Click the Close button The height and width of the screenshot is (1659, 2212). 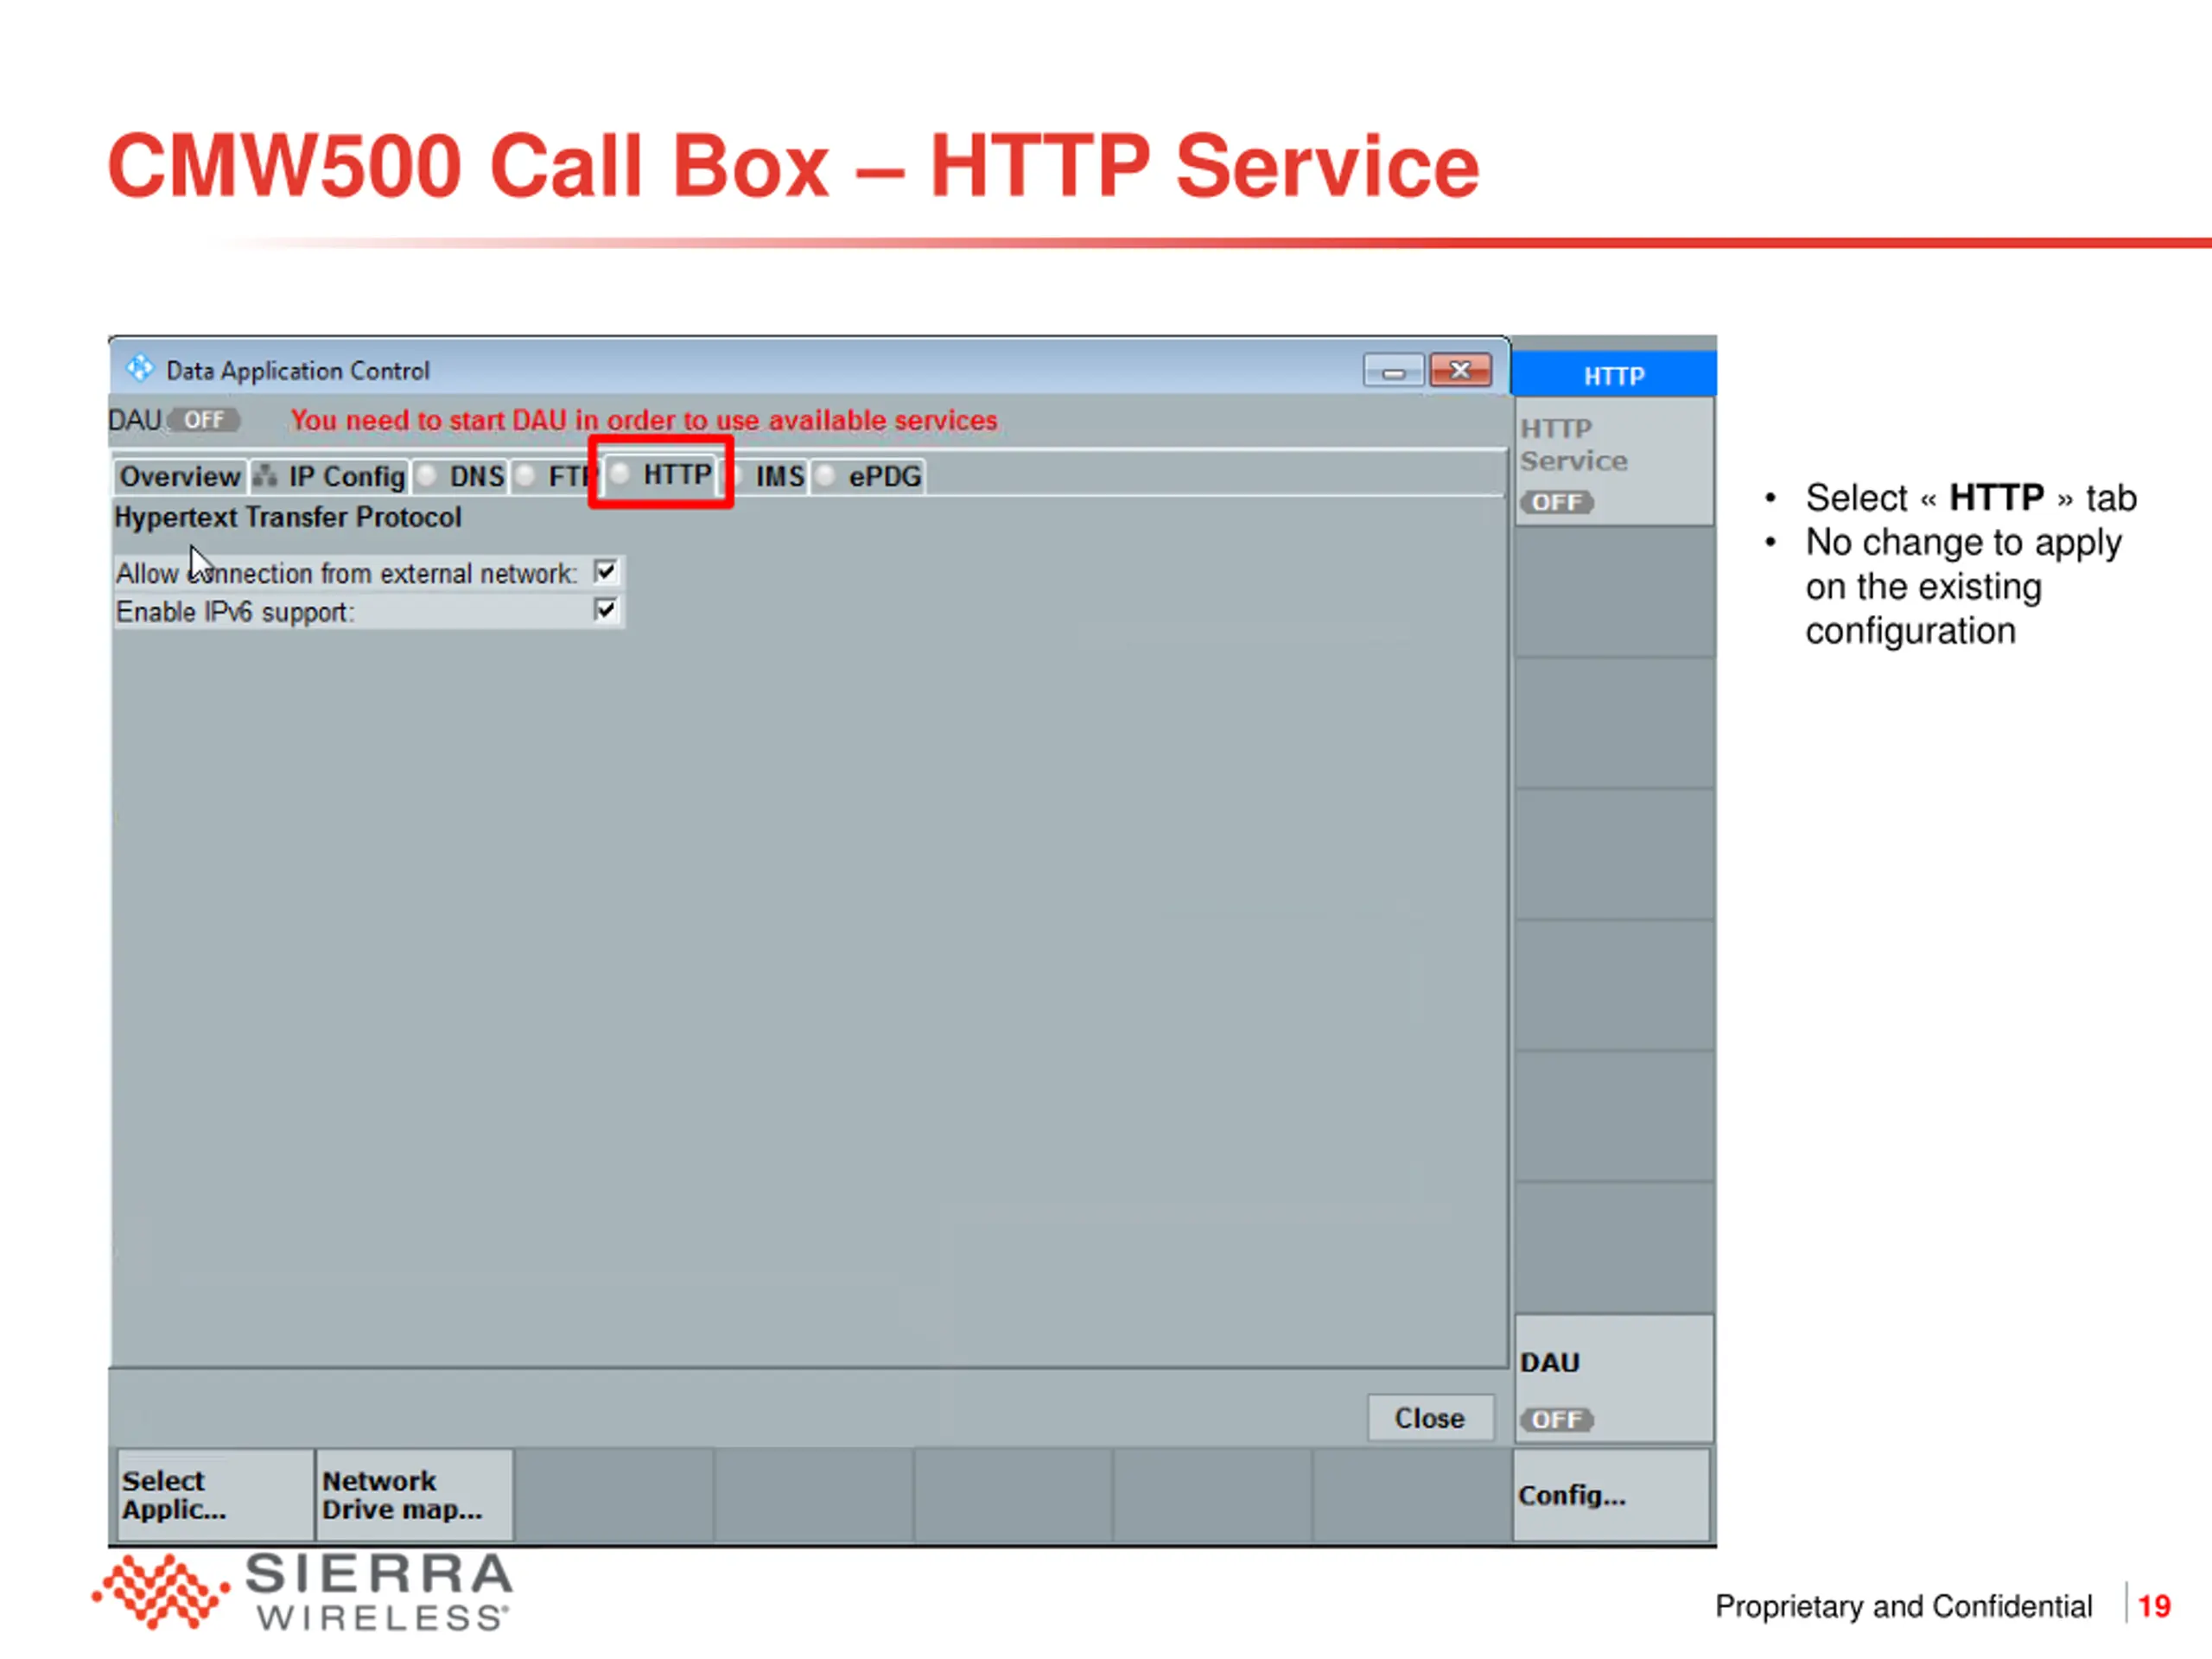click(1430, 1418)
